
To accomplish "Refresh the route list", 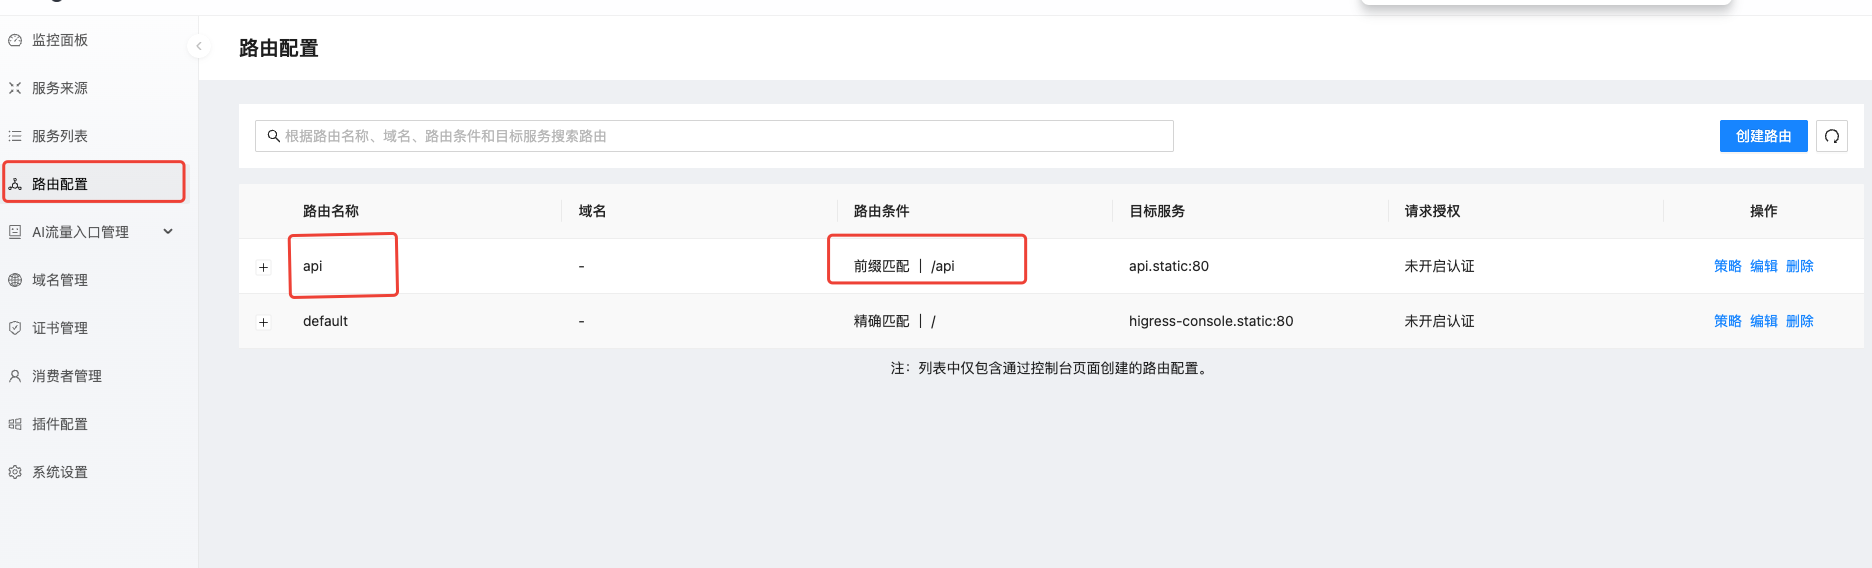I will coord(1832,136).
